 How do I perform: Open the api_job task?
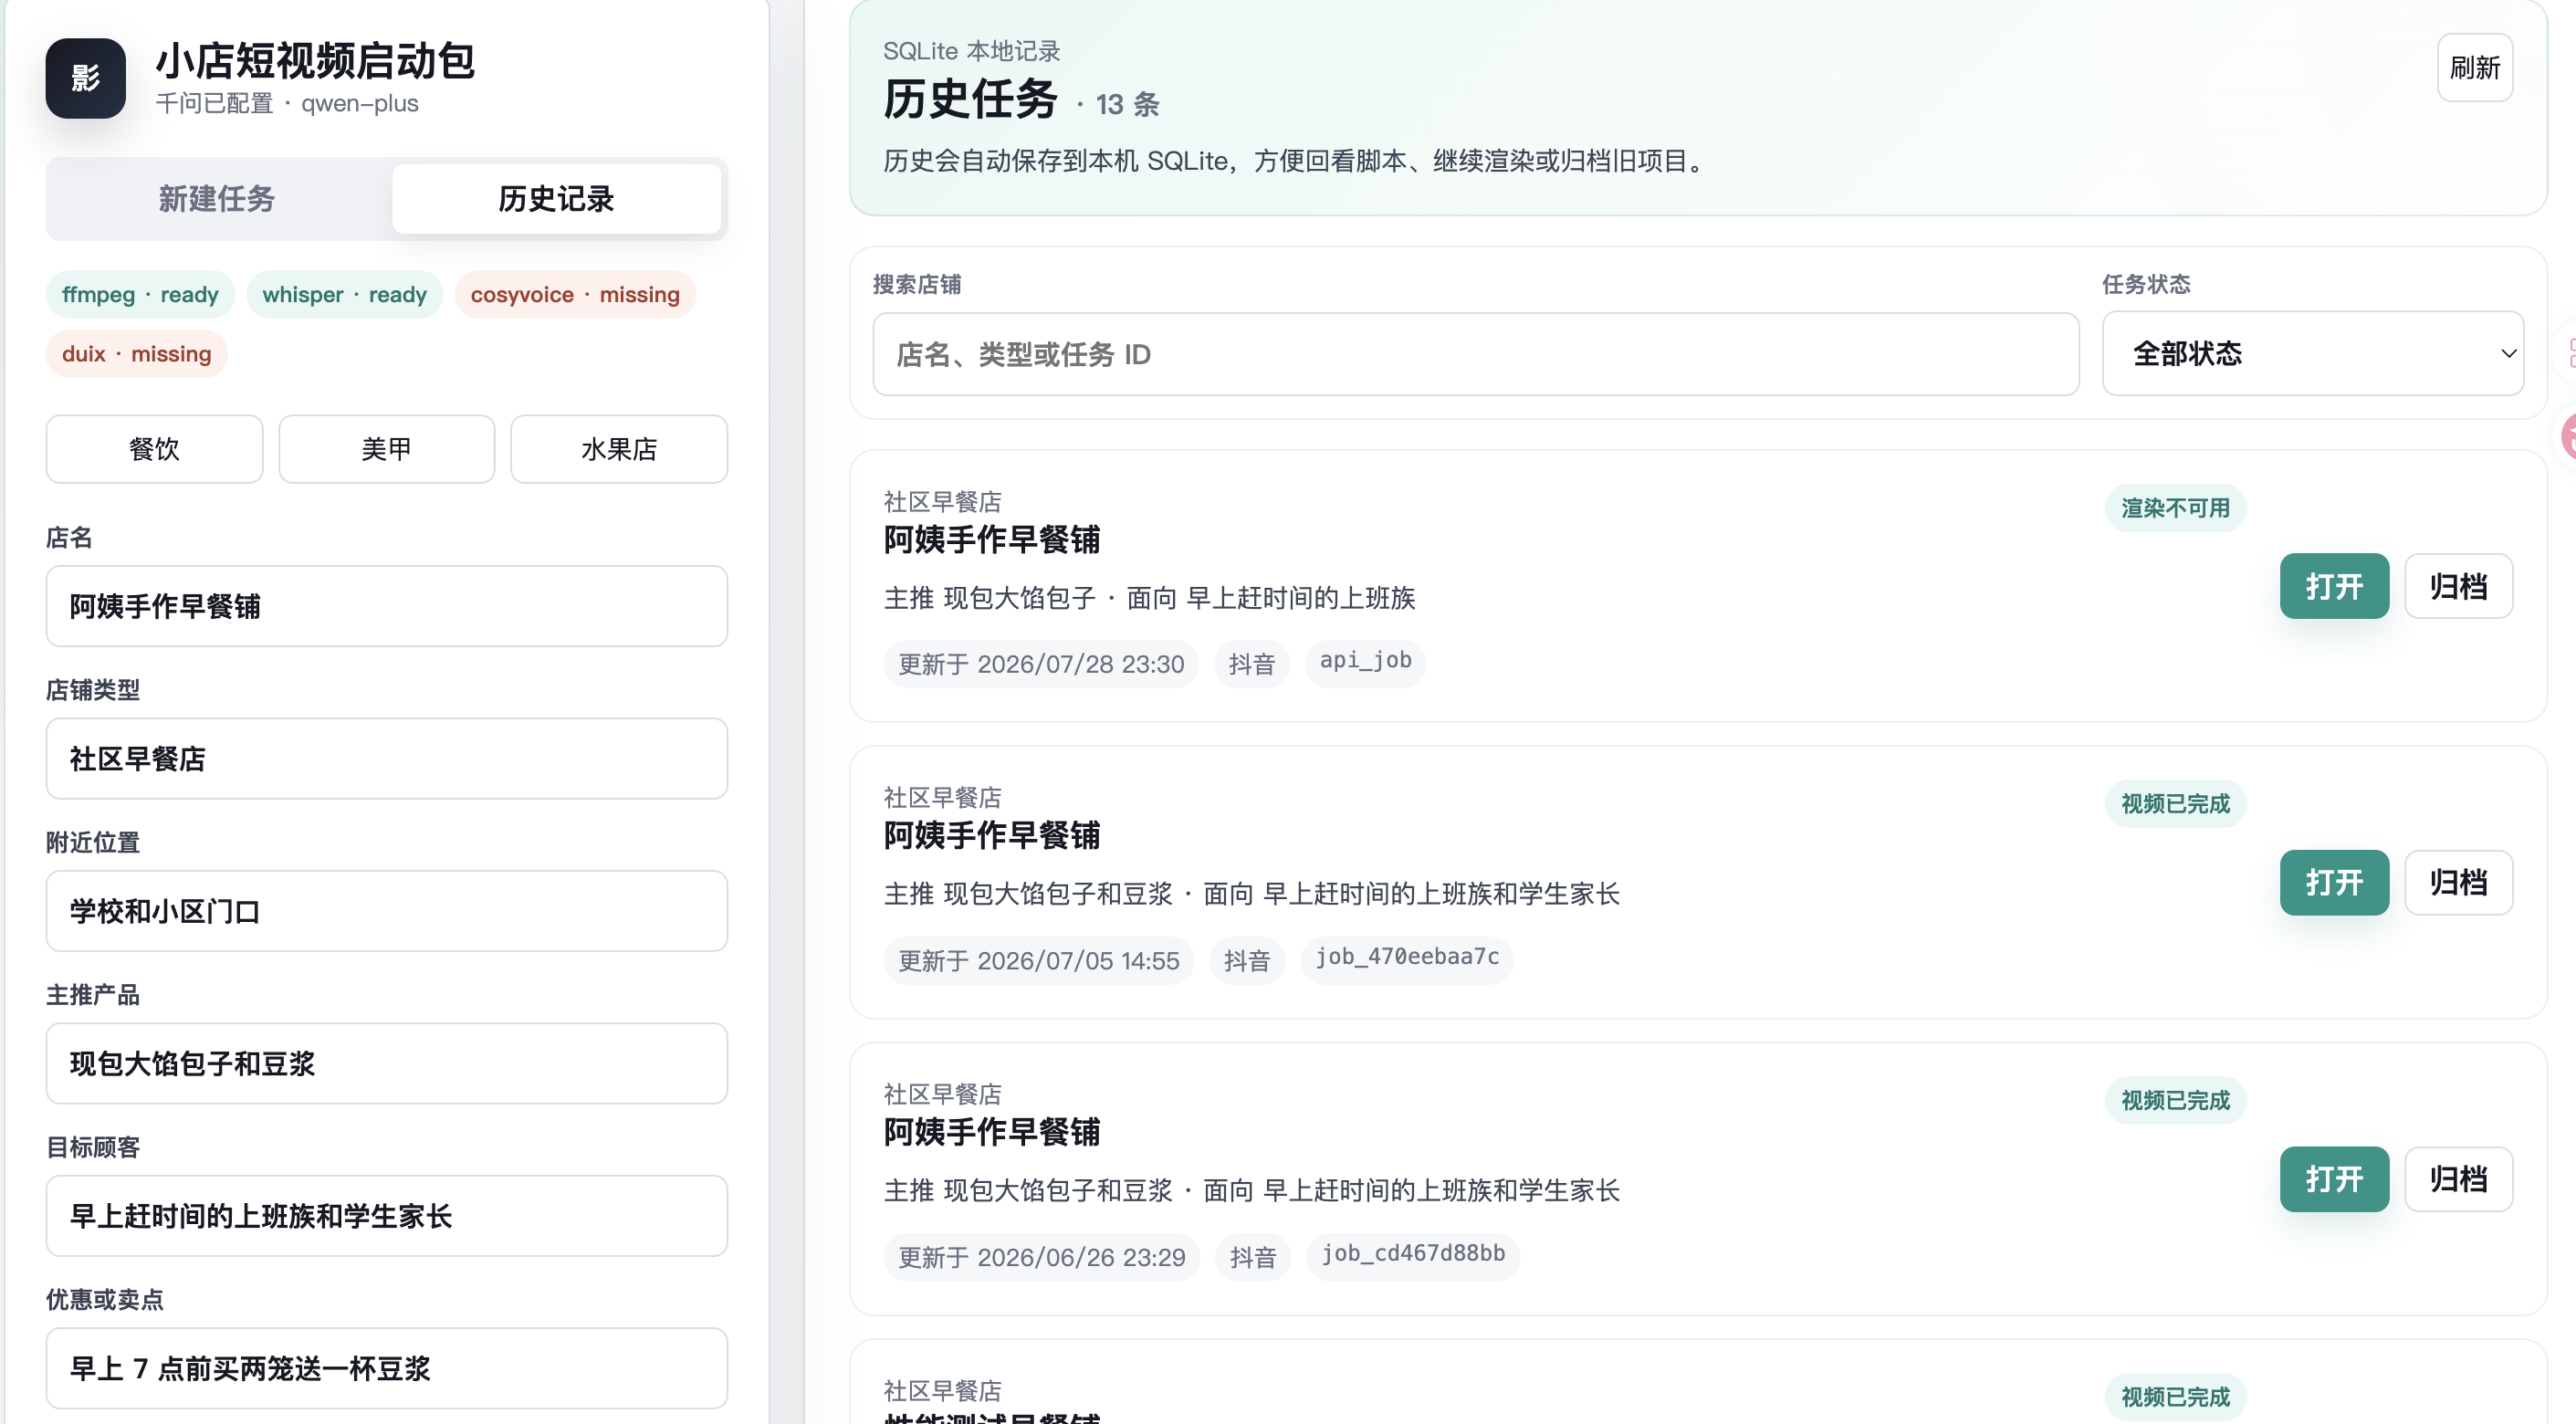click(x=2334, y=586)
